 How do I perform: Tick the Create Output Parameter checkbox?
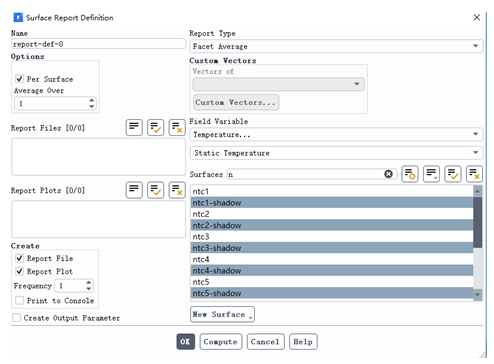(16, 318)
